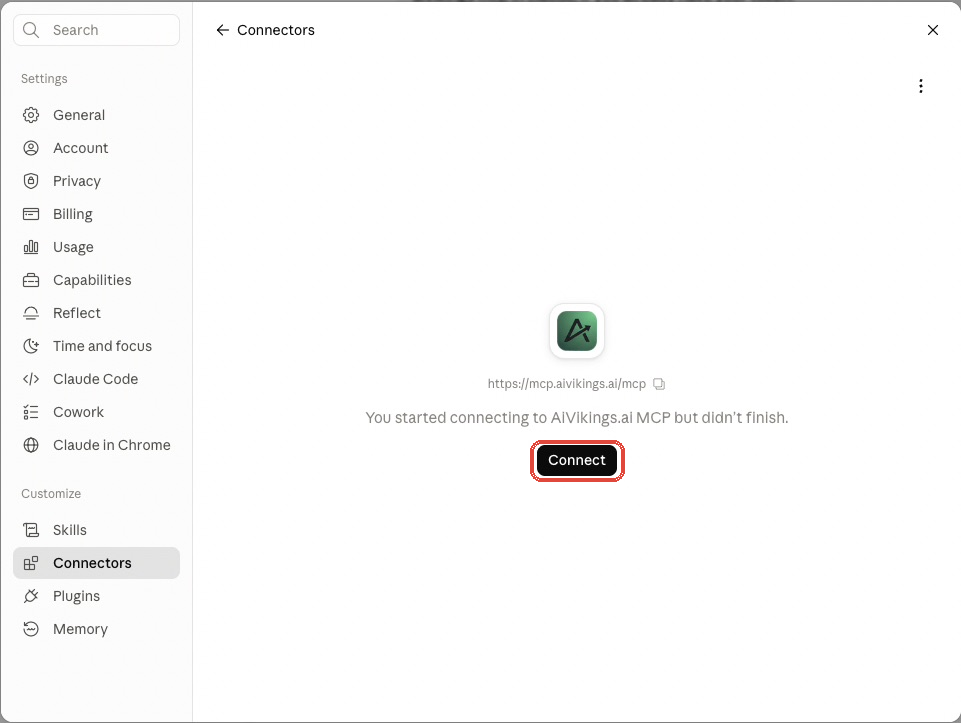Click the Plugins plug icon

pyautogui.click(x=31, y=596)
